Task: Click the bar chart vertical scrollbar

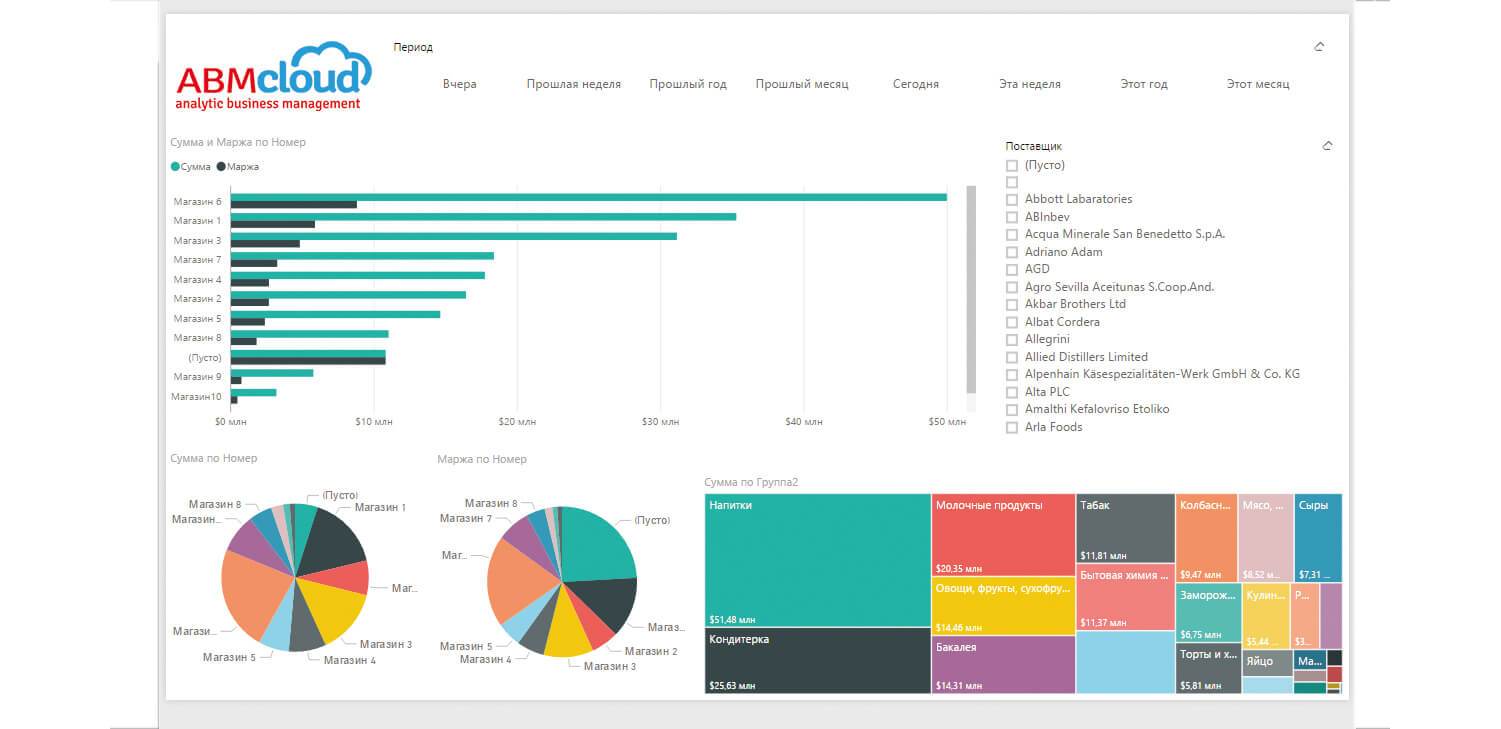Action: click(x=970, y=290)
